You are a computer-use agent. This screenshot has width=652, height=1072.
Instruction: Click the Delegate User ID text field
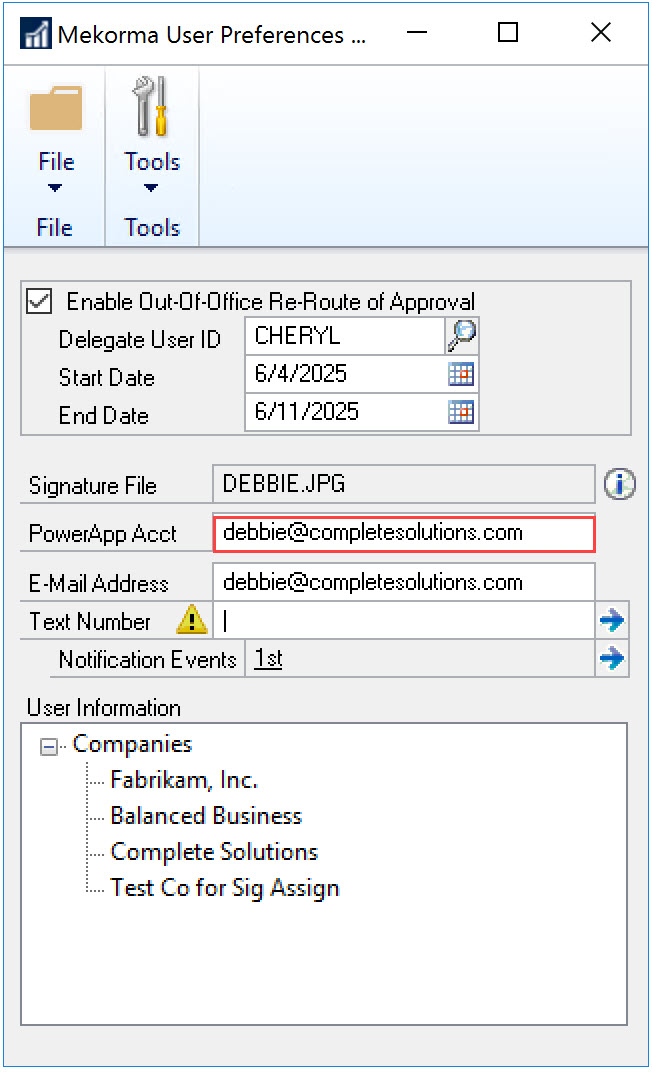click(344, 337)
